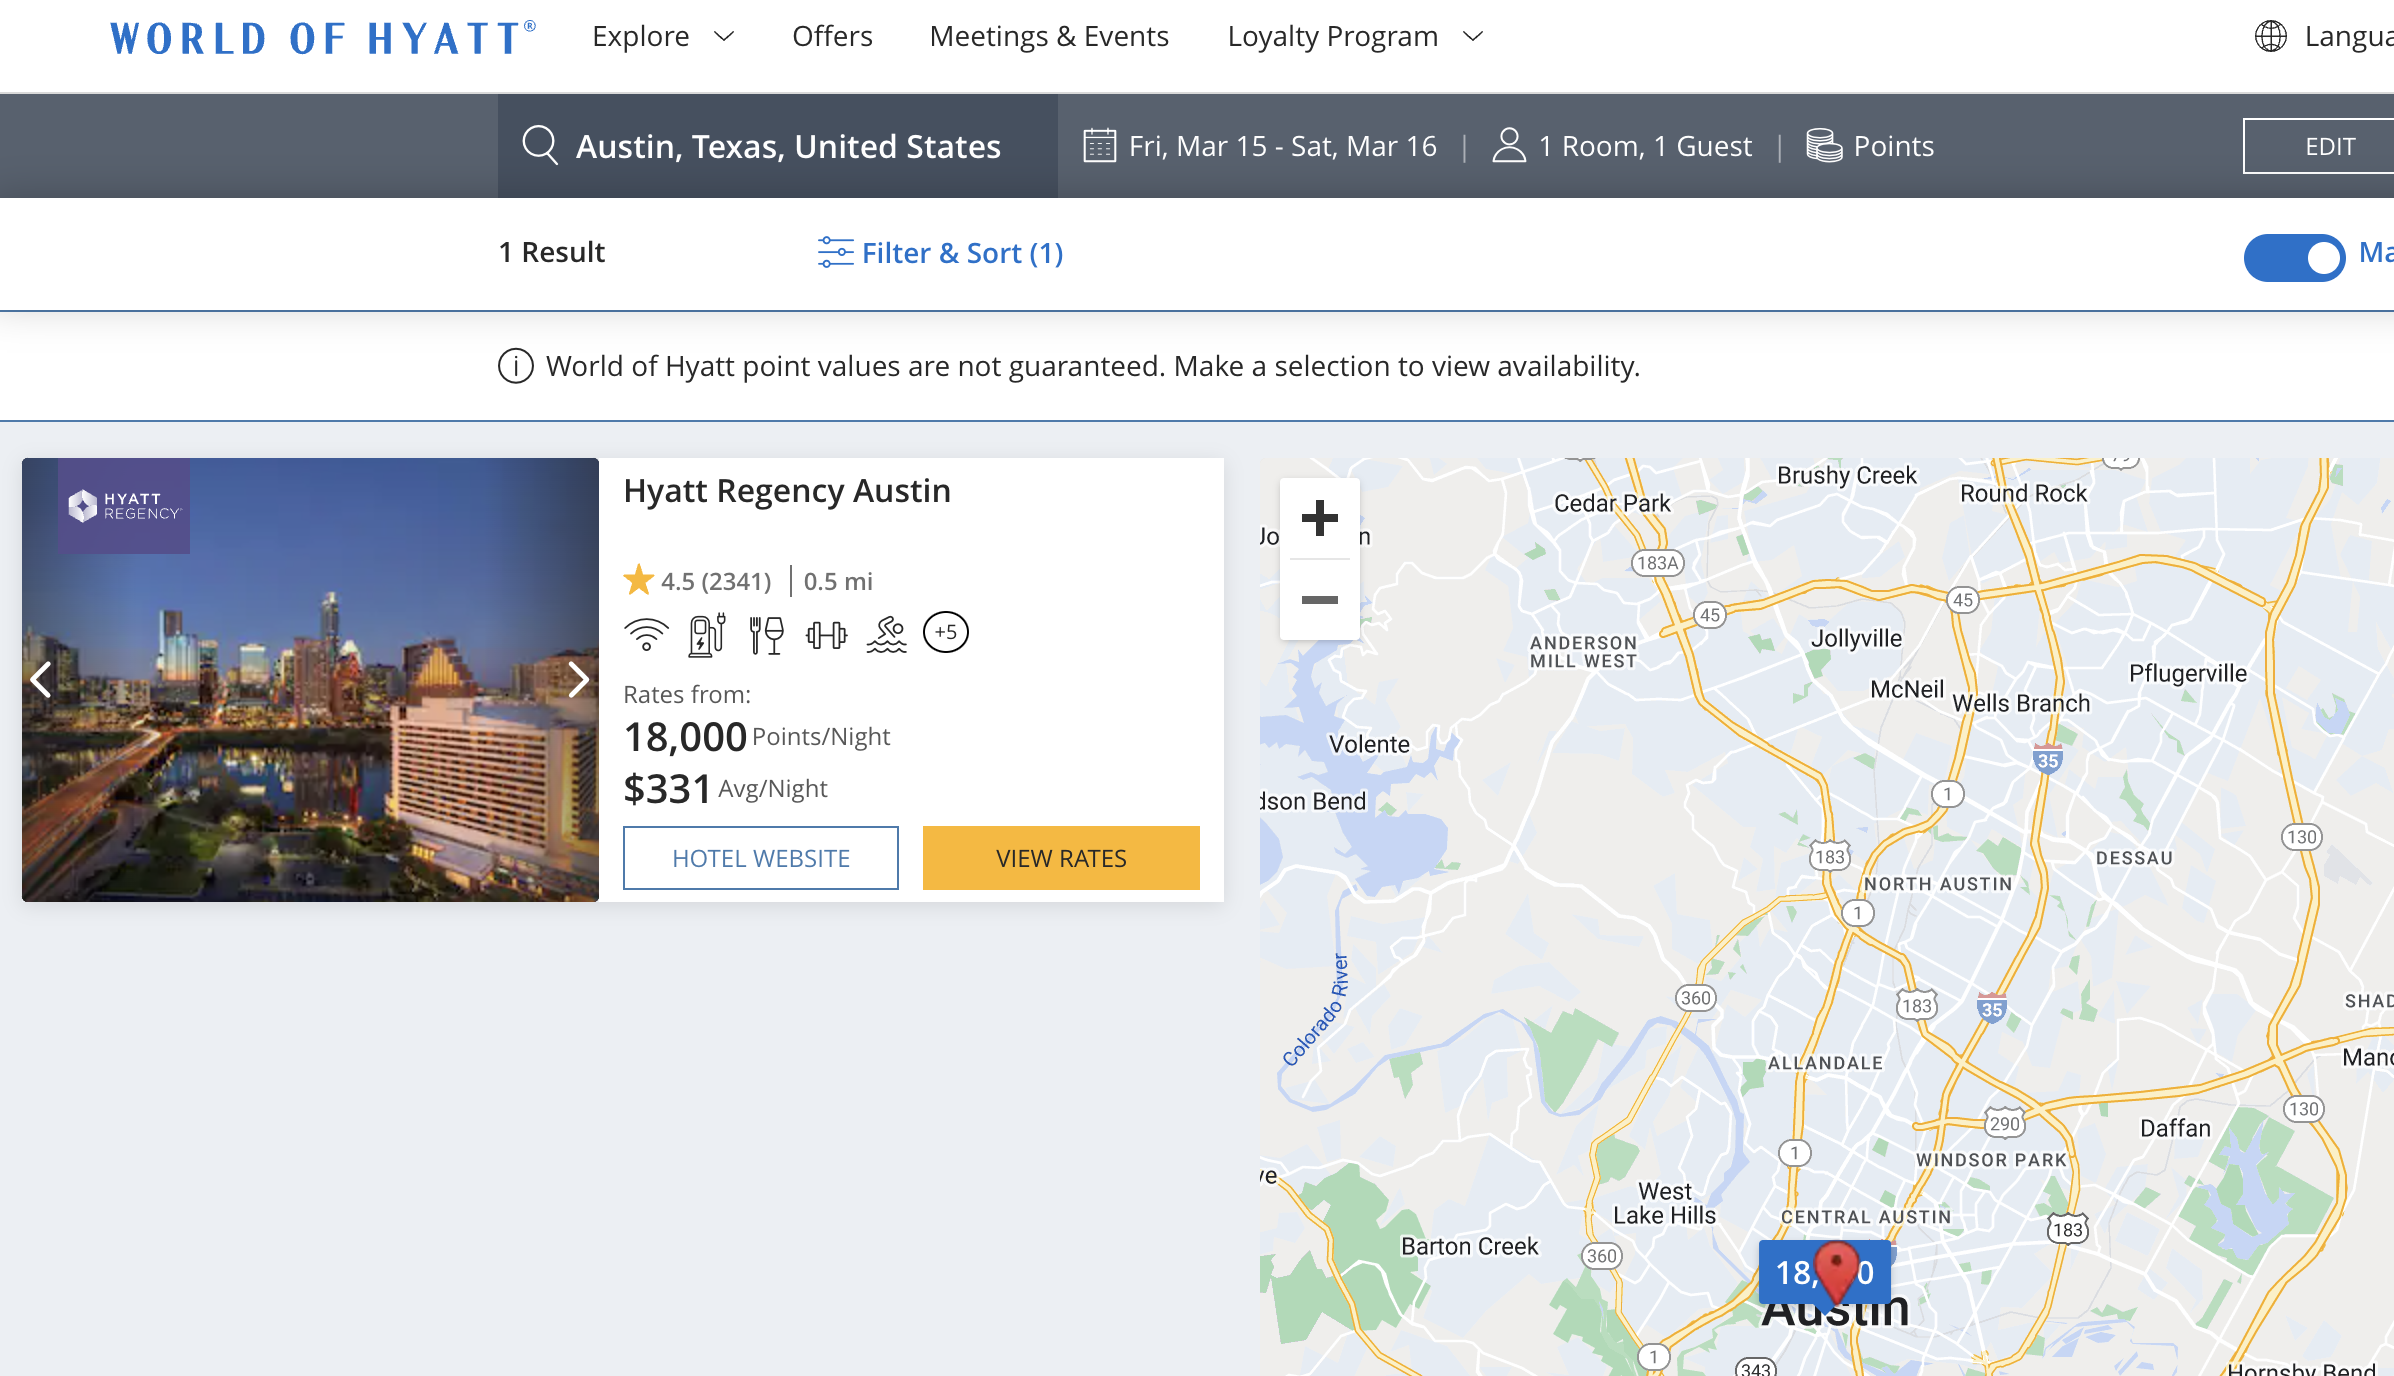Click the Points coins icon
The image size is (2394, 1376).
tap(1824, 146)
